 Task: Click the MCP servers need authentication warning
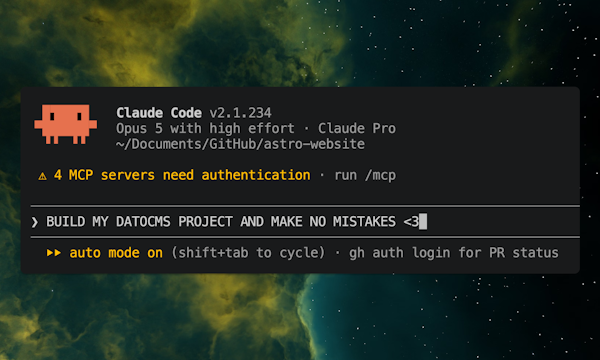[182, 175]
